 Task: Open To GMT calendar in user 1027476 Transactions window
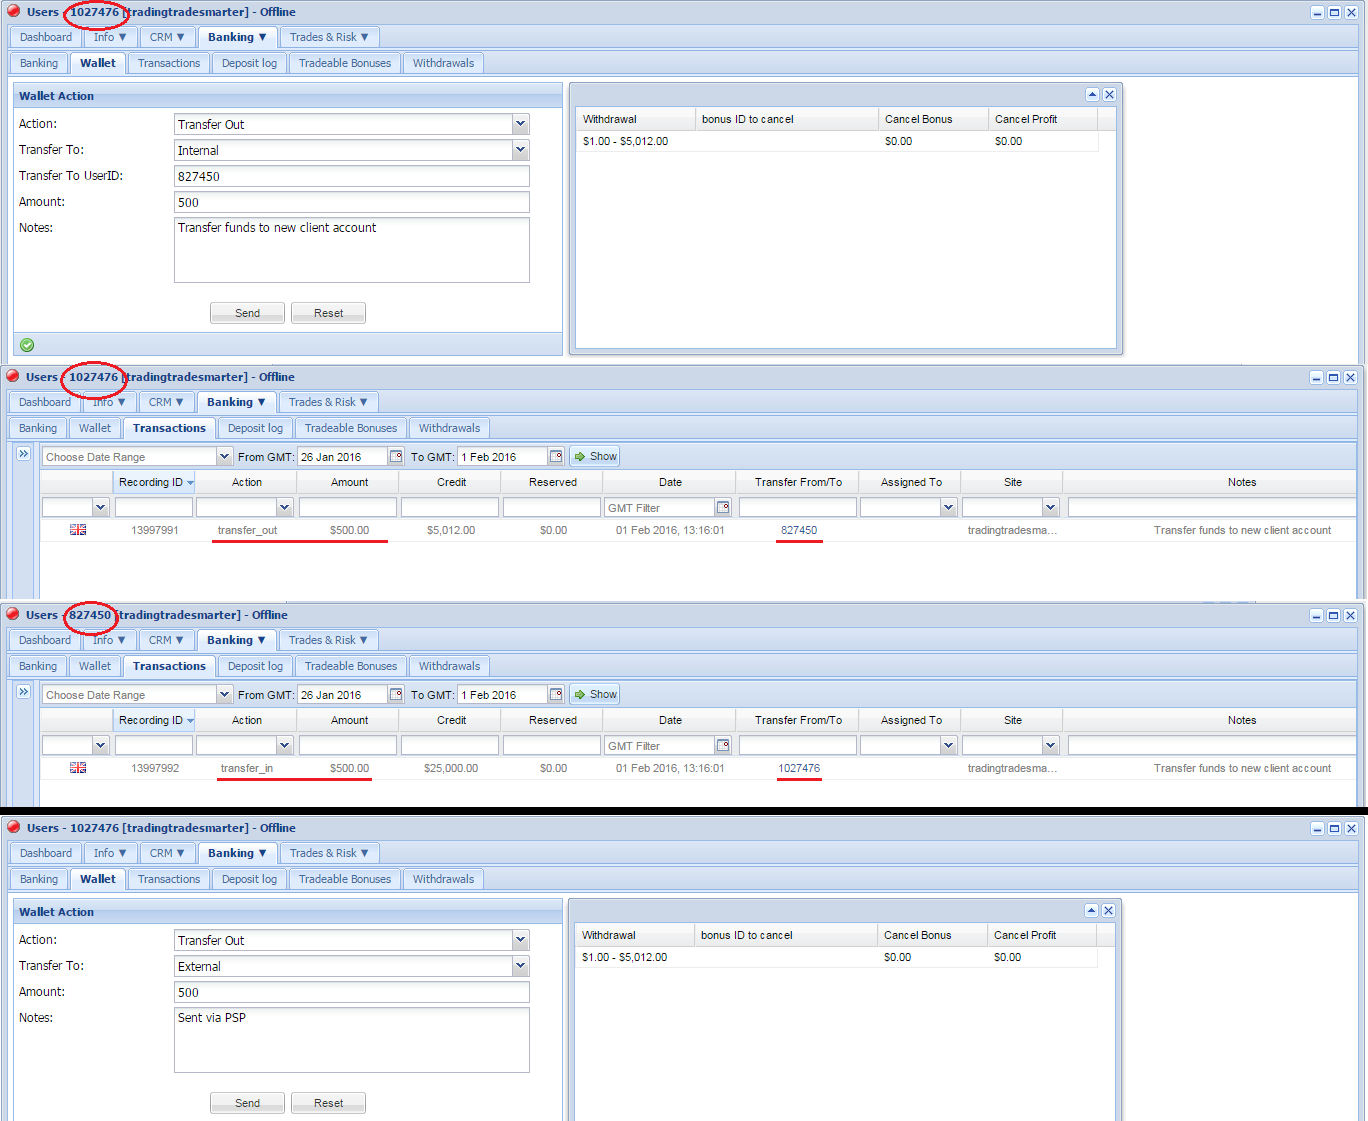[x=556, y=457]
